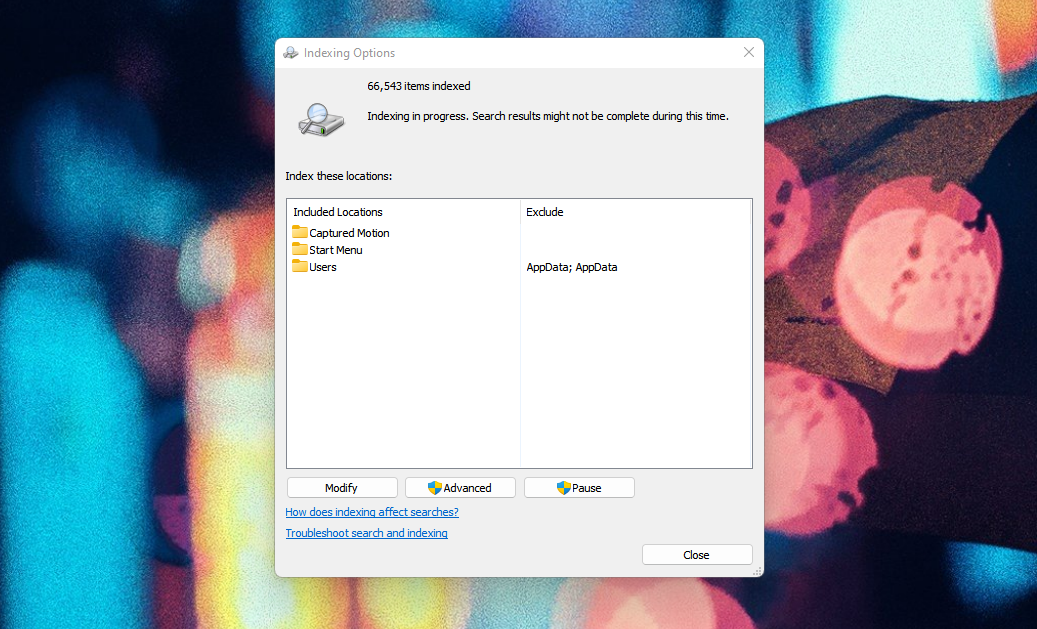This screenshot has height=629, width=1037.
Task: Open the indexing affect searches help link
Action: tap(372, 511)
